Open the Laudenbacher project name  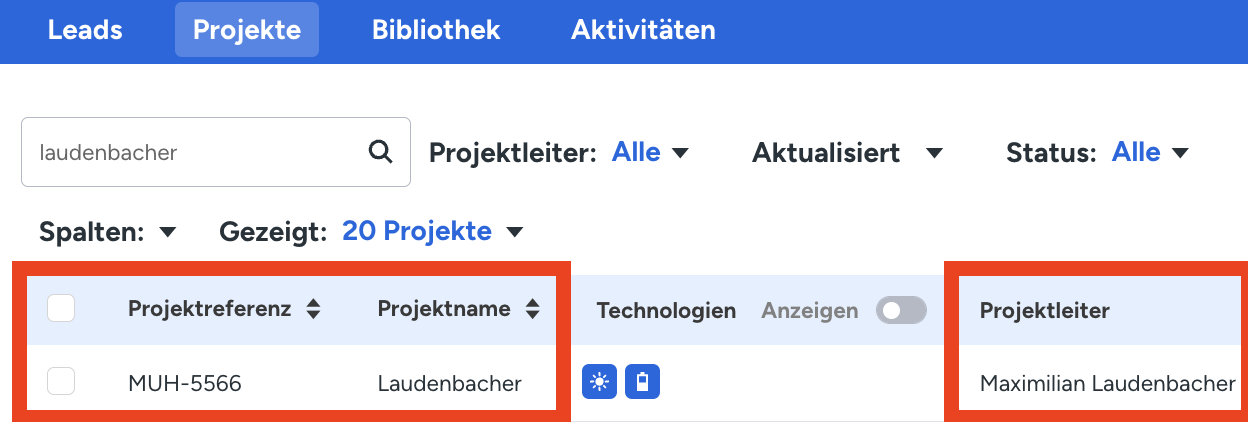point(449,383)
